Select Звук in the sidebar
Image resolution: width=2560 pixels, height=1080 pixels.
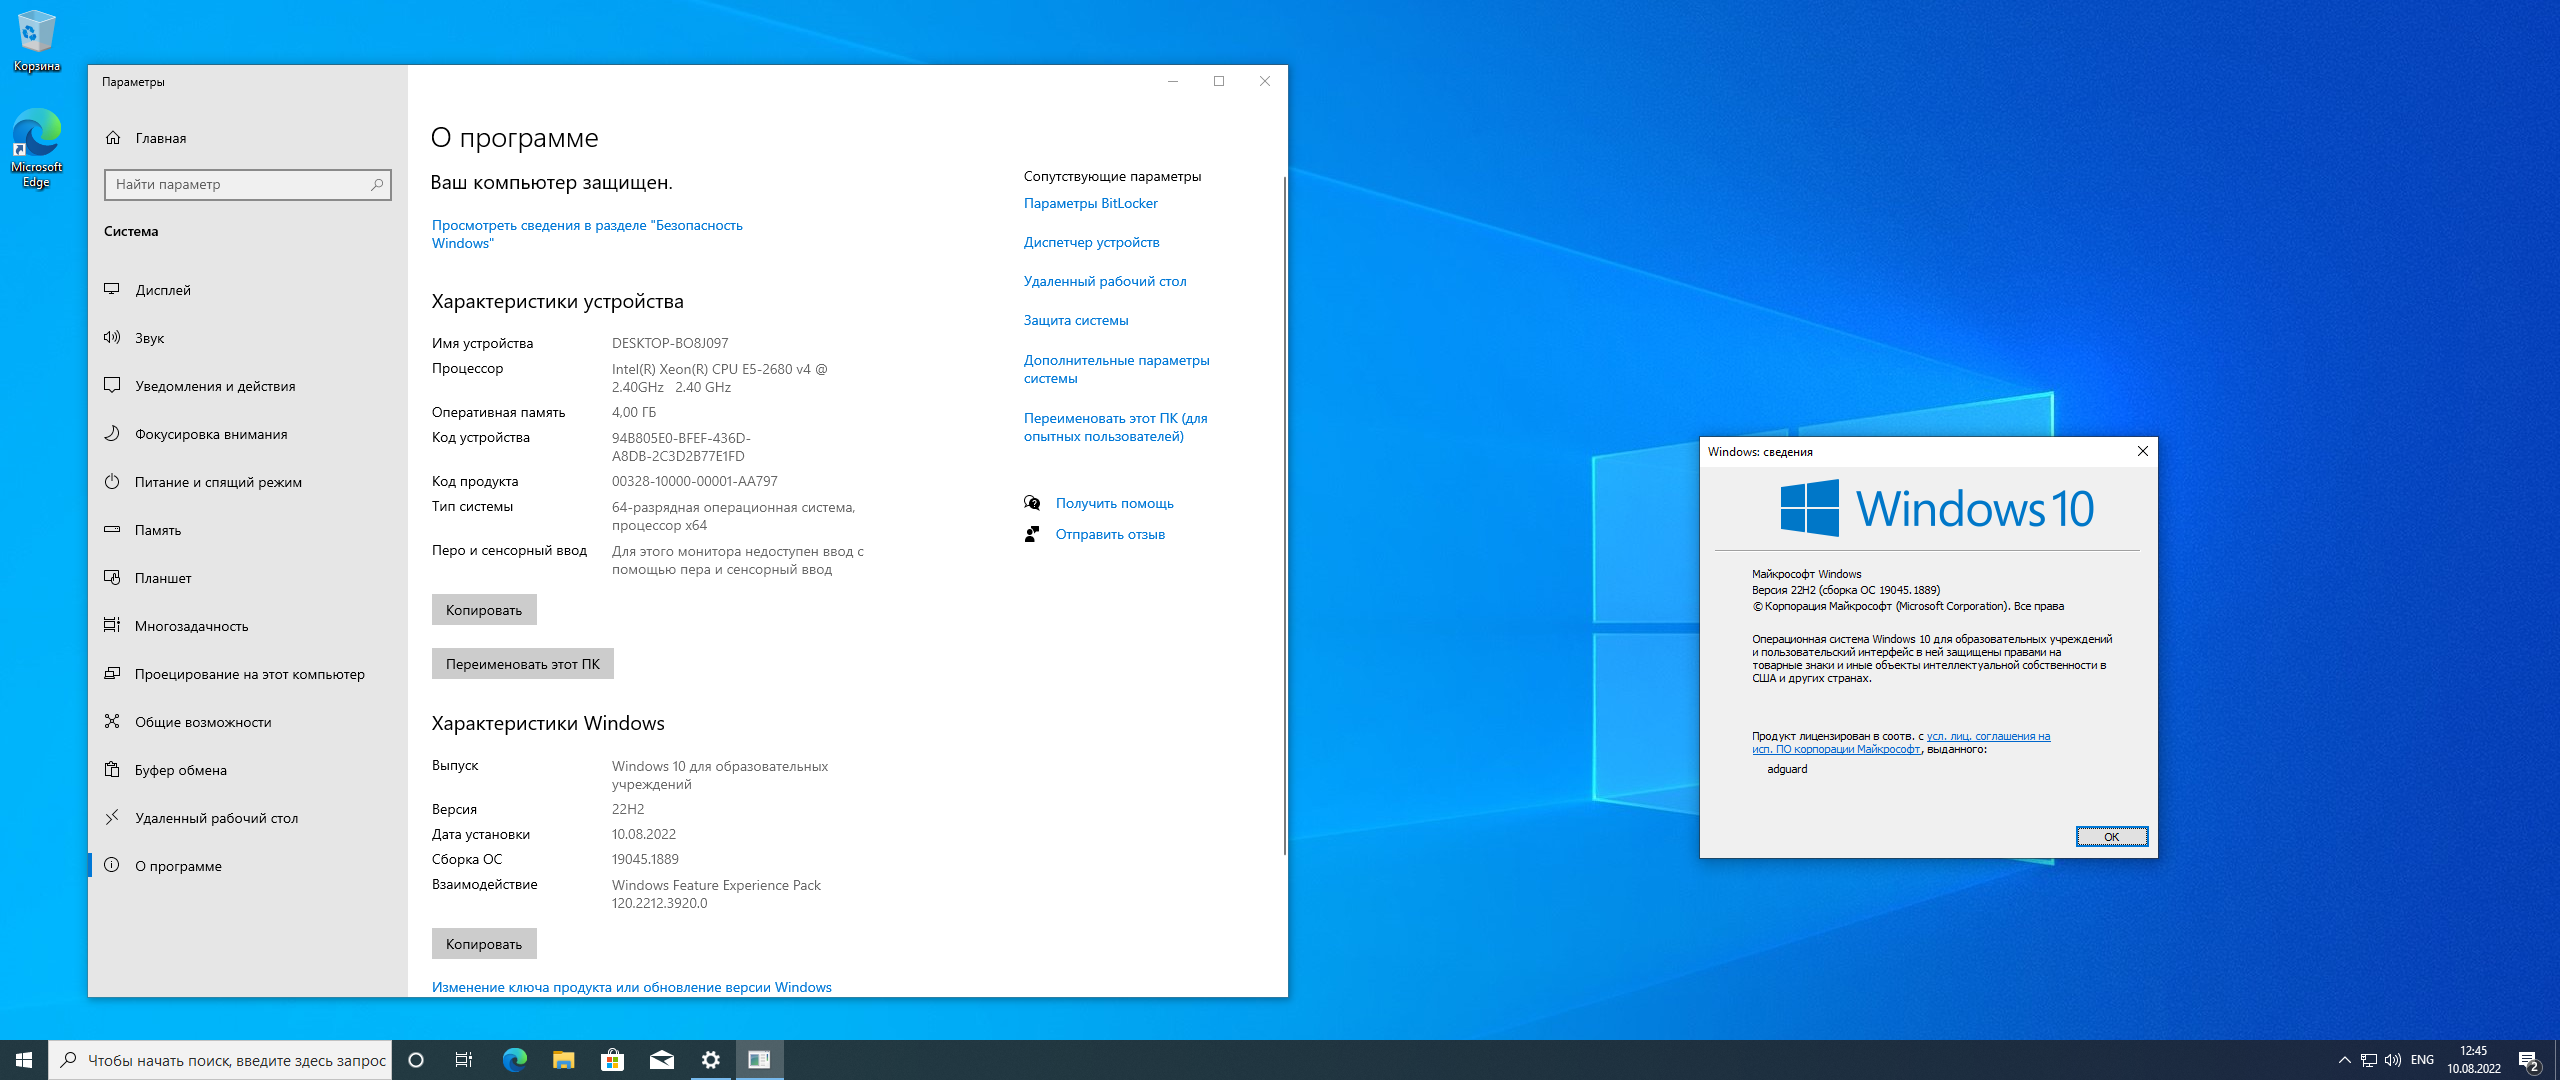coord(248,337)
